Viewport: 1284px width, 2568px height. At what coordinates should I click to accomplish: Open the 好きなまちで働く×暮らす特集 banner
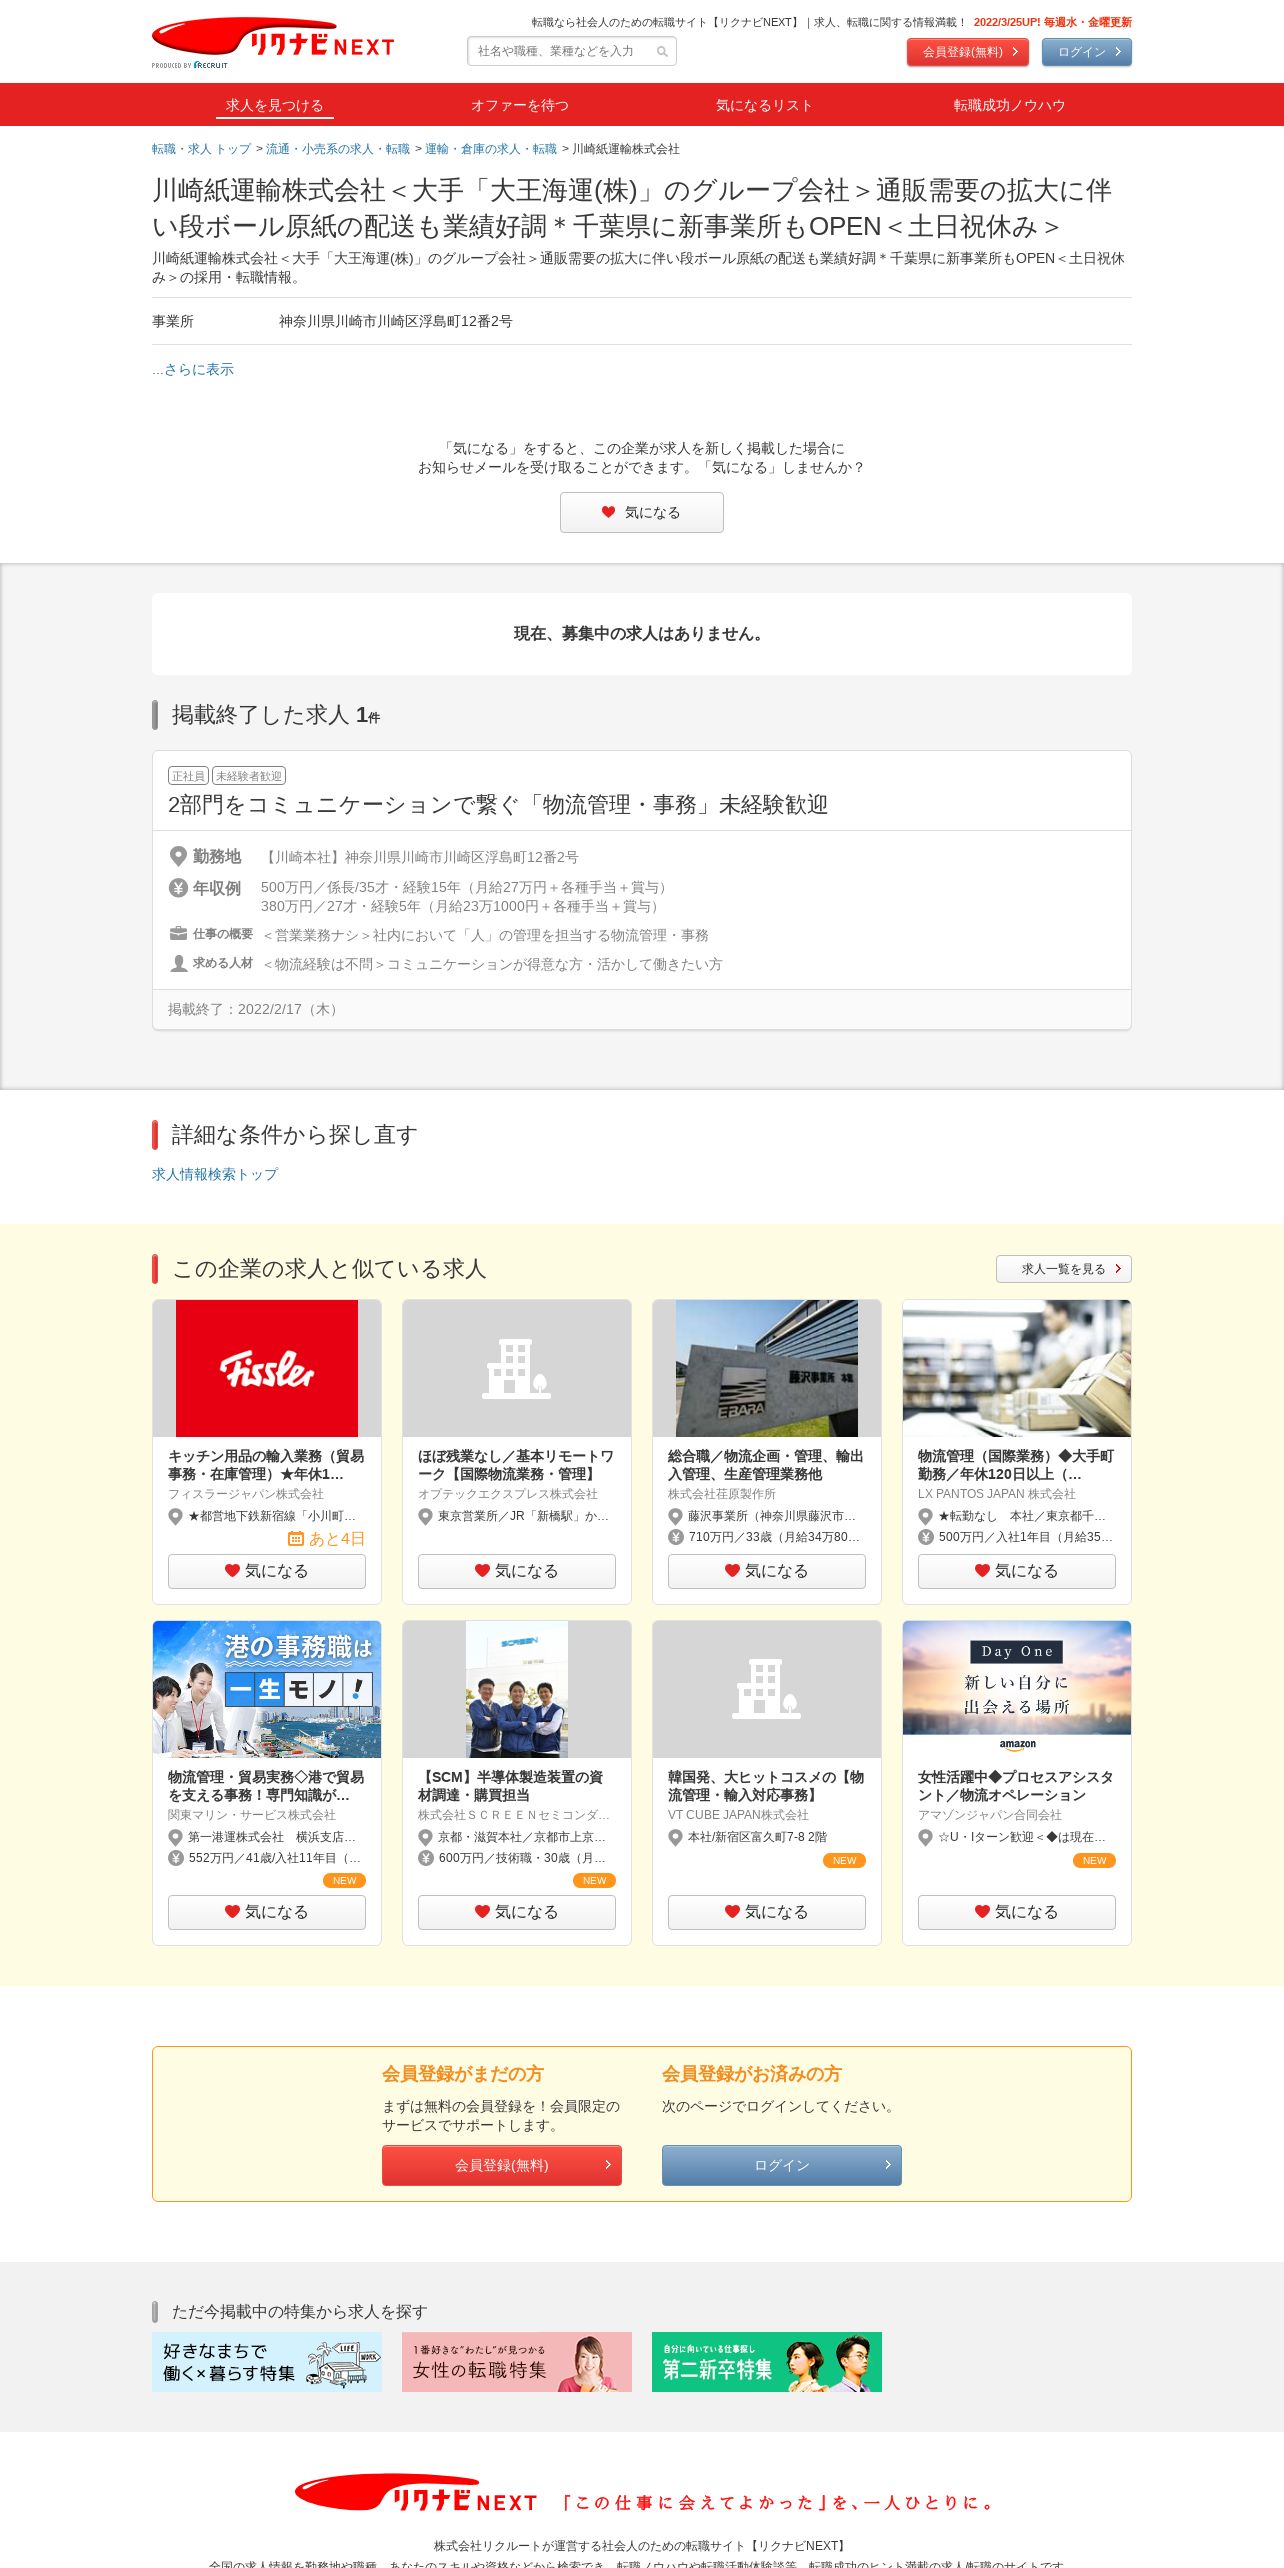coord(267,2362)
